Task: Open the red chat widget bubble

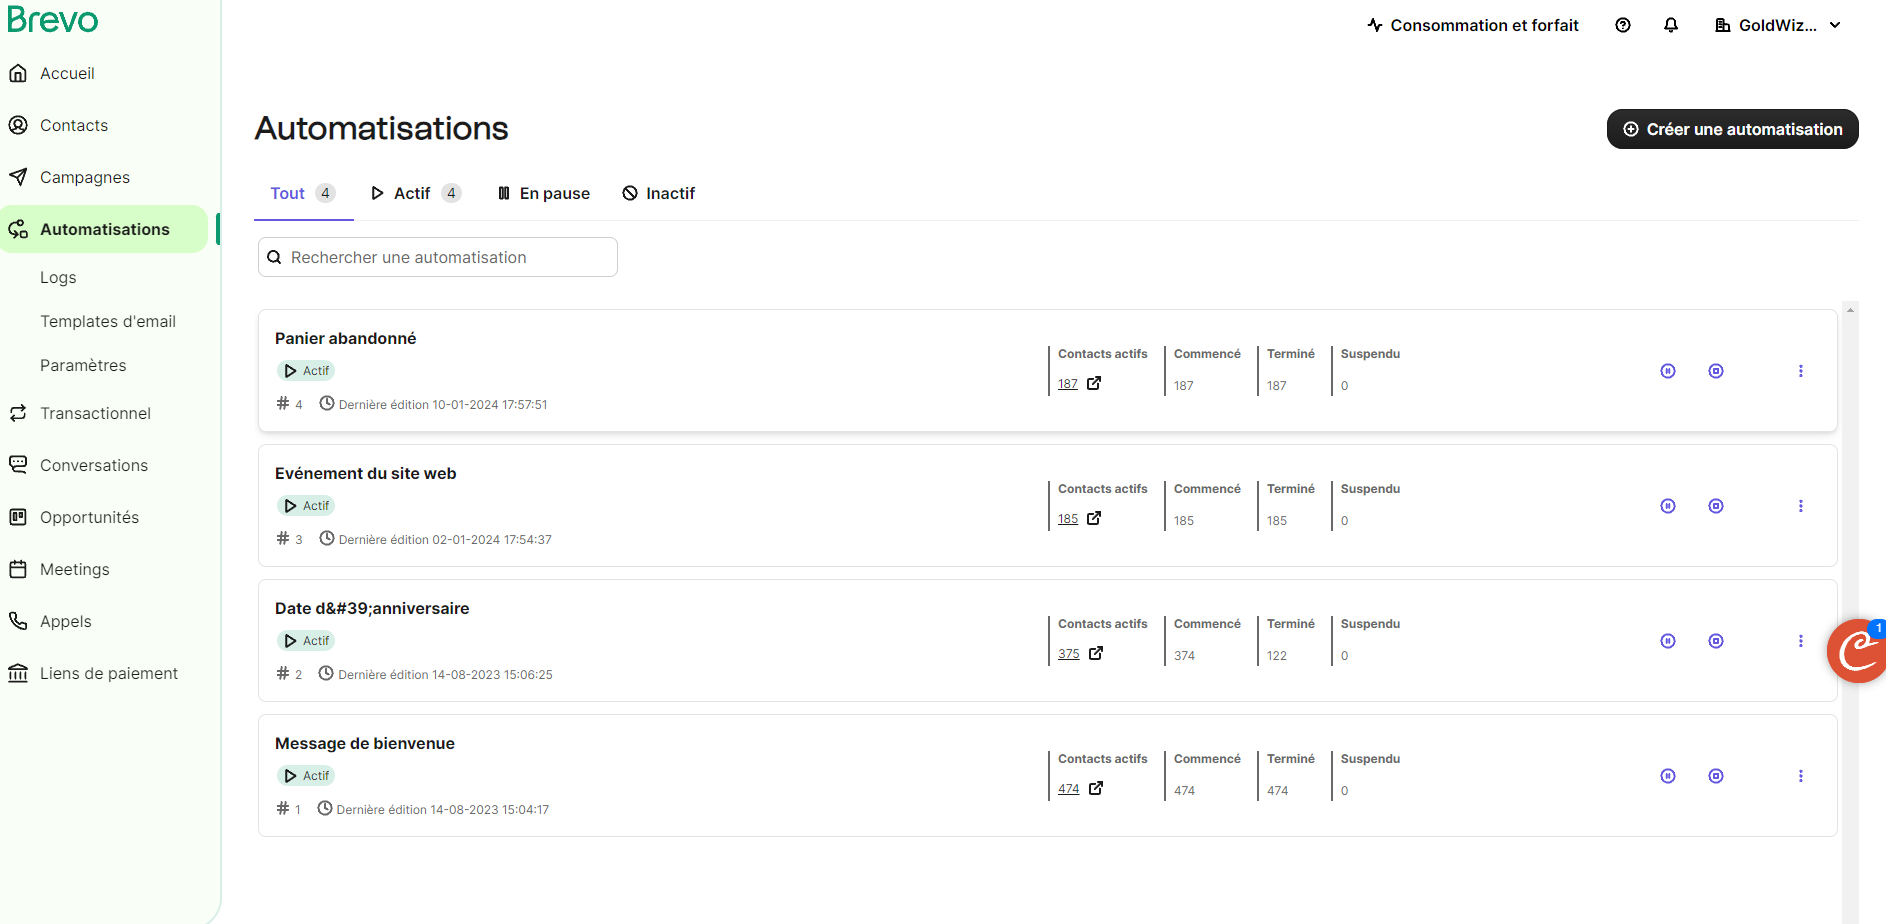Action: click(x=1857, y=651)
